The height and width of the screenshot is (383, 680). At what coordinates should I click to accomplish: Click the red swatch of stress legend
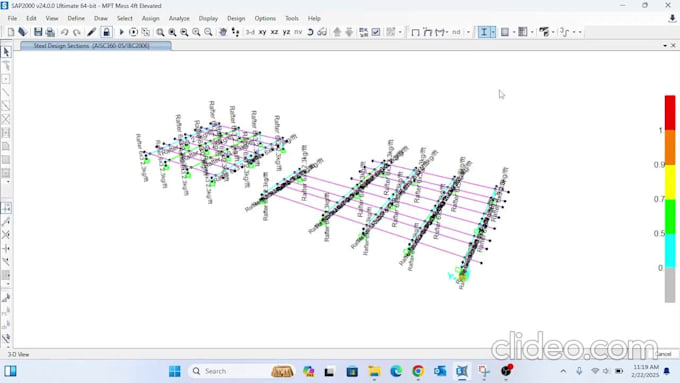coord(670,112)
